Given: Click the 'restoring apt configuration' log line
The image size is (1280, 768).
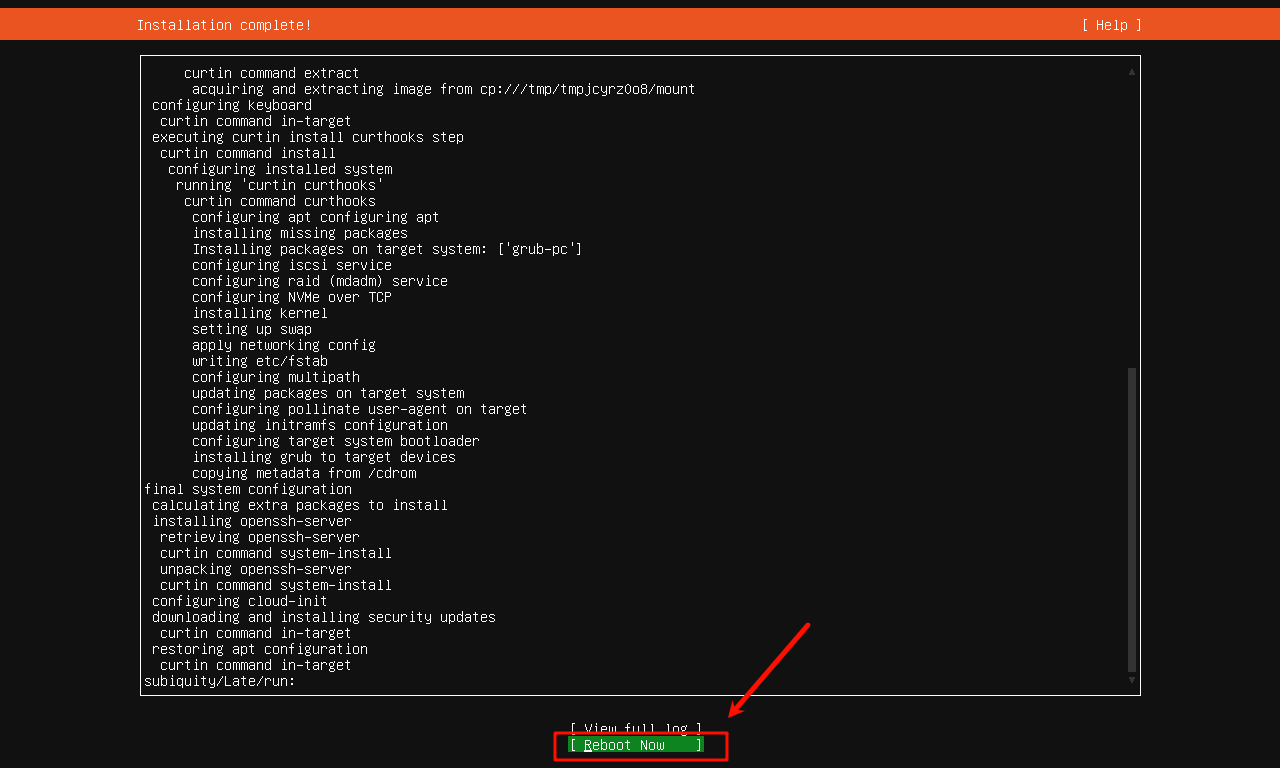Looking at the screenshot, I should pyautogui.click(x=260, y=649).
